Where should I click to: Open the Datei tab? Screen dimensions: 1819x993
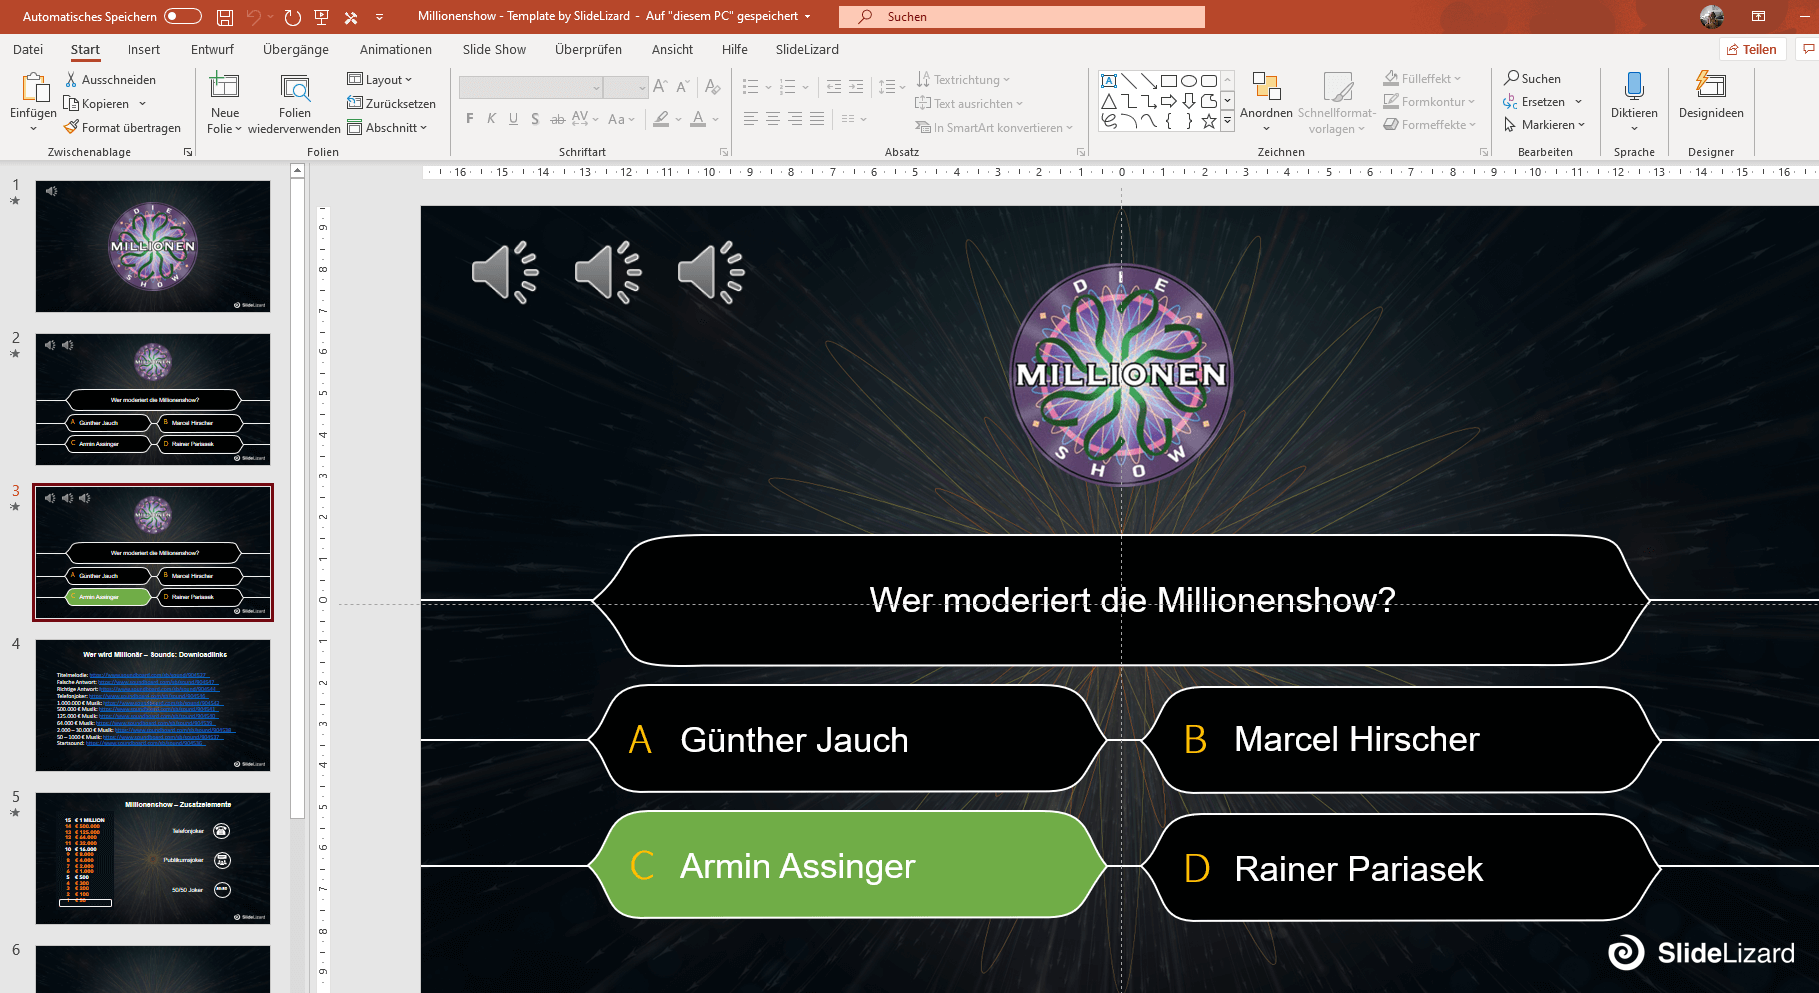tap(28, 49)
